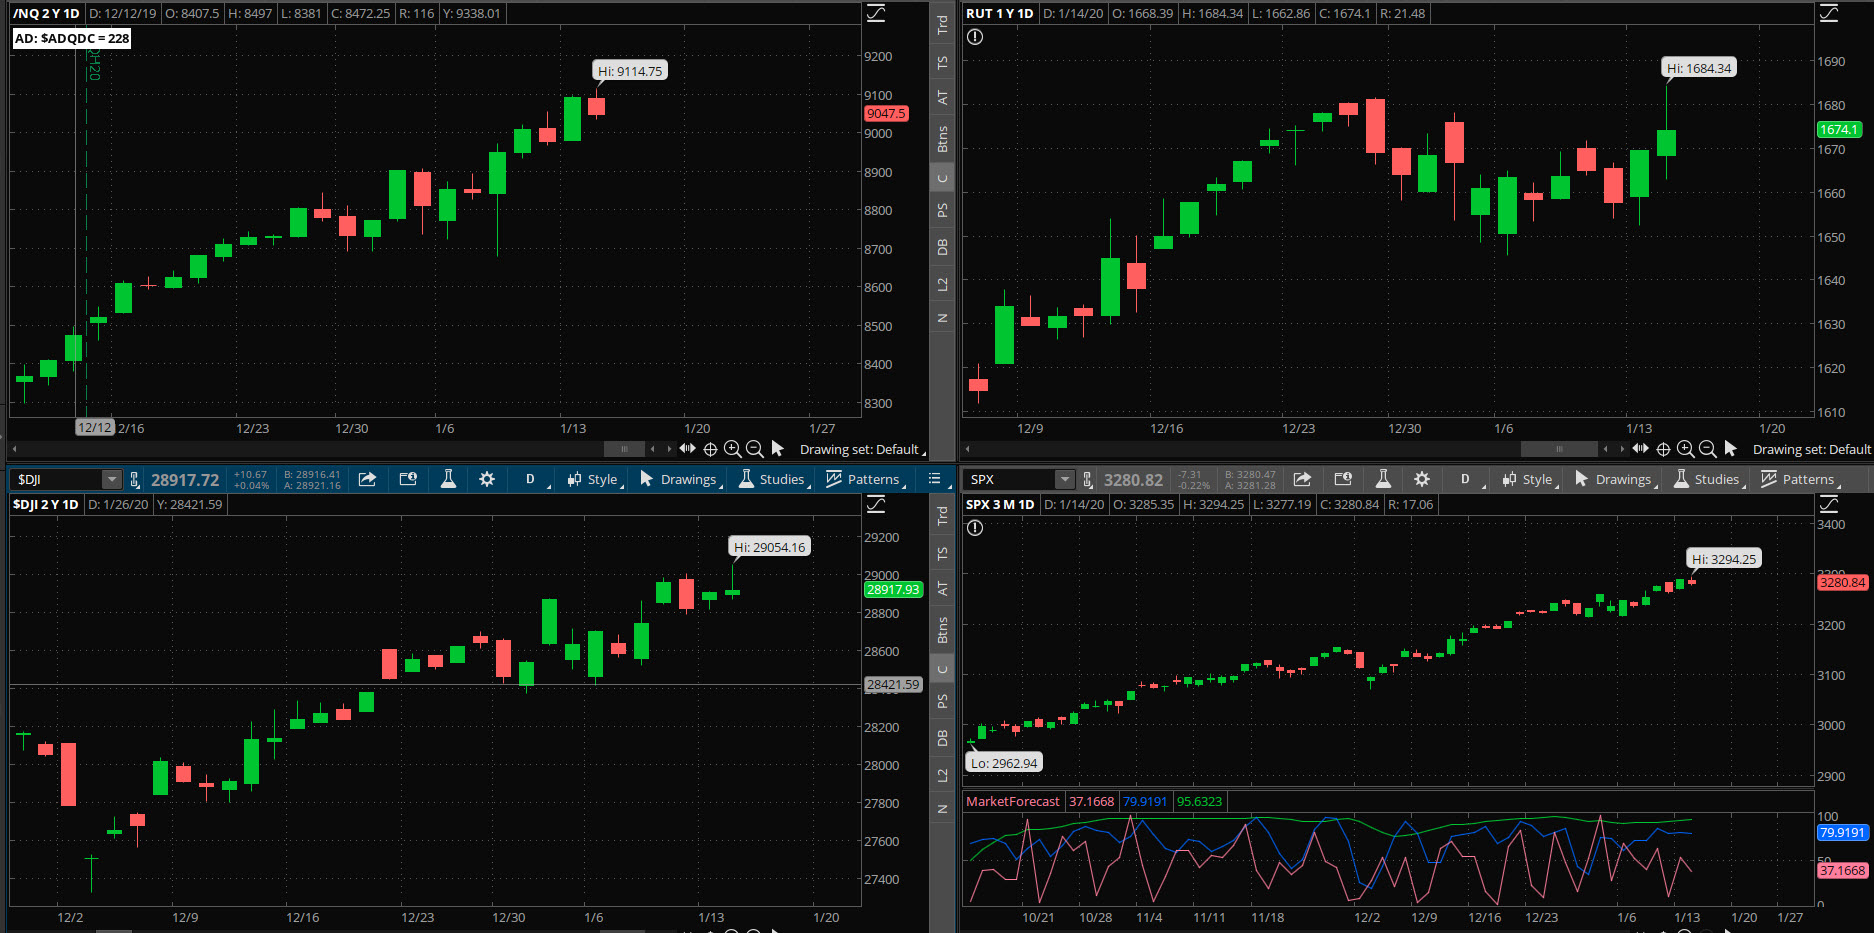Open the Btns sidebar tab on /NQ chart
This screenshot has width=1874, height=933.
pos(942,139)
